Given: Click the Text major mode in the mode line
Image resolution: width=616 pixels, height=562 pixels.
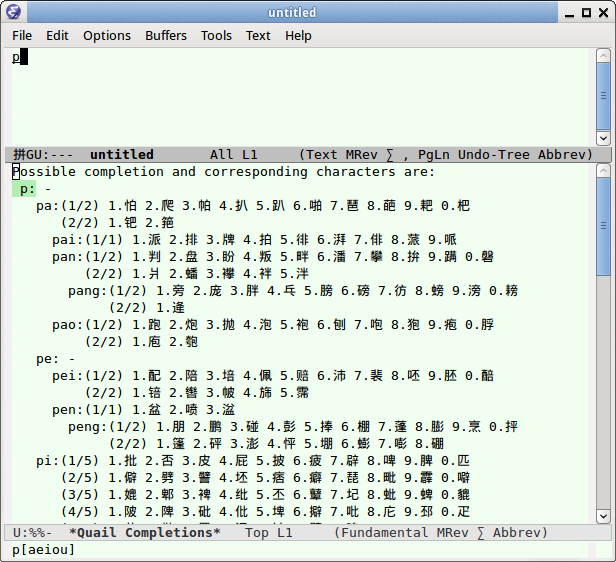Looking at the screenshot, I should [323, 155].
